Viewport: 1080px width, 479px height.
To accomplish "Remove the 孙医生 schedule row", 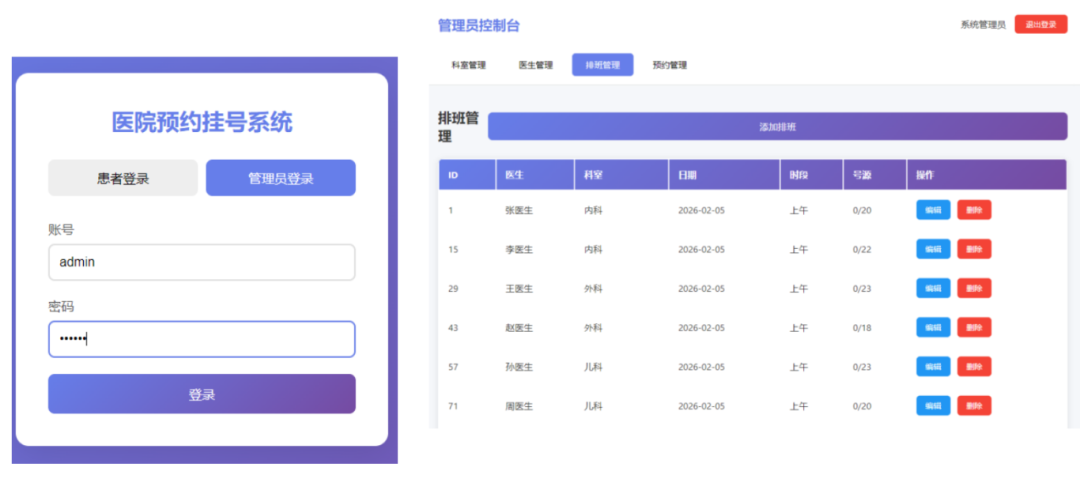I will pos(974,366).
